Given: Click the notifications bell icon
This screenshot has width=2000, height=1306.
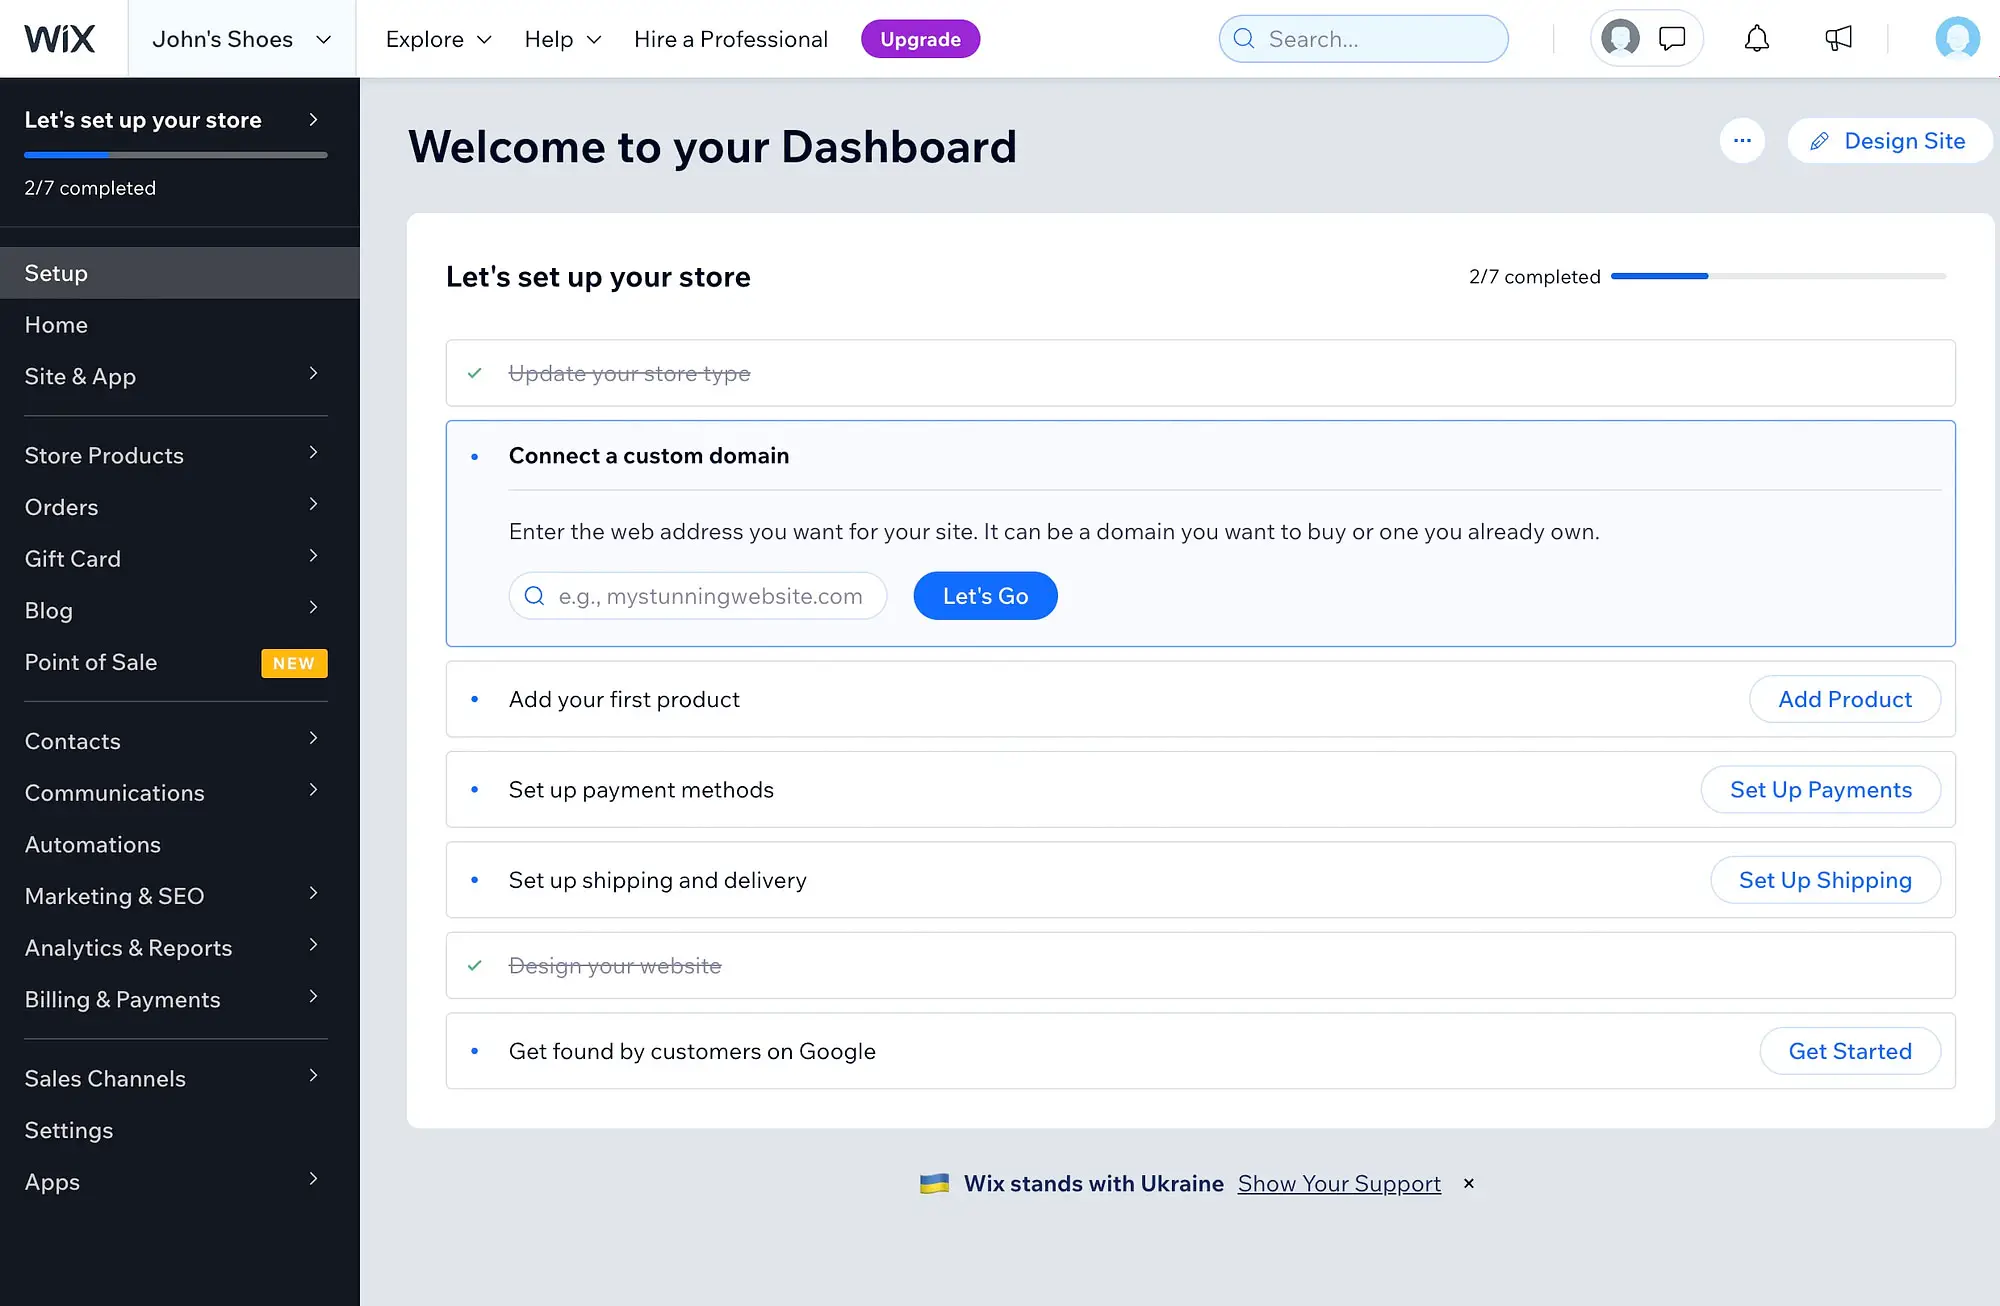Looking at the screenshot, I should point(1755,38).
